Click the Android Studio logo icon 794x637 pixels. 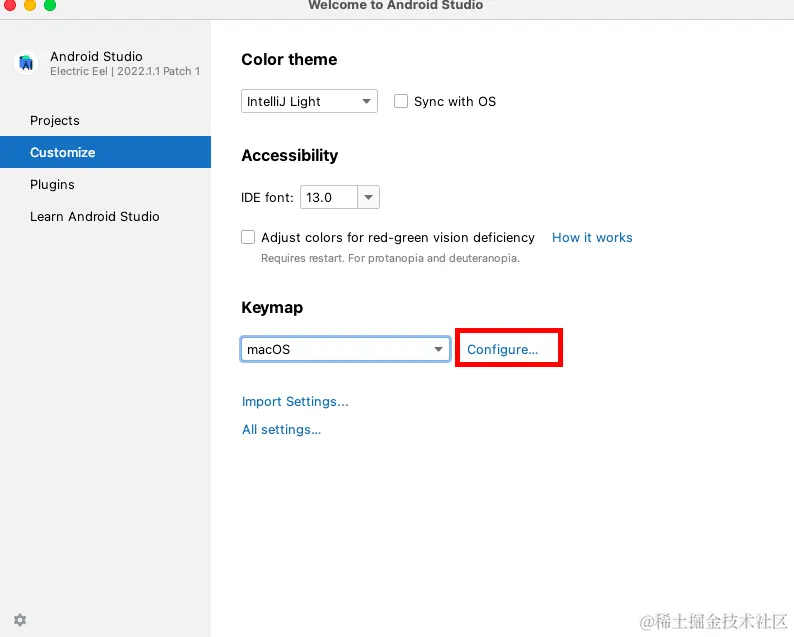point(26,63)
